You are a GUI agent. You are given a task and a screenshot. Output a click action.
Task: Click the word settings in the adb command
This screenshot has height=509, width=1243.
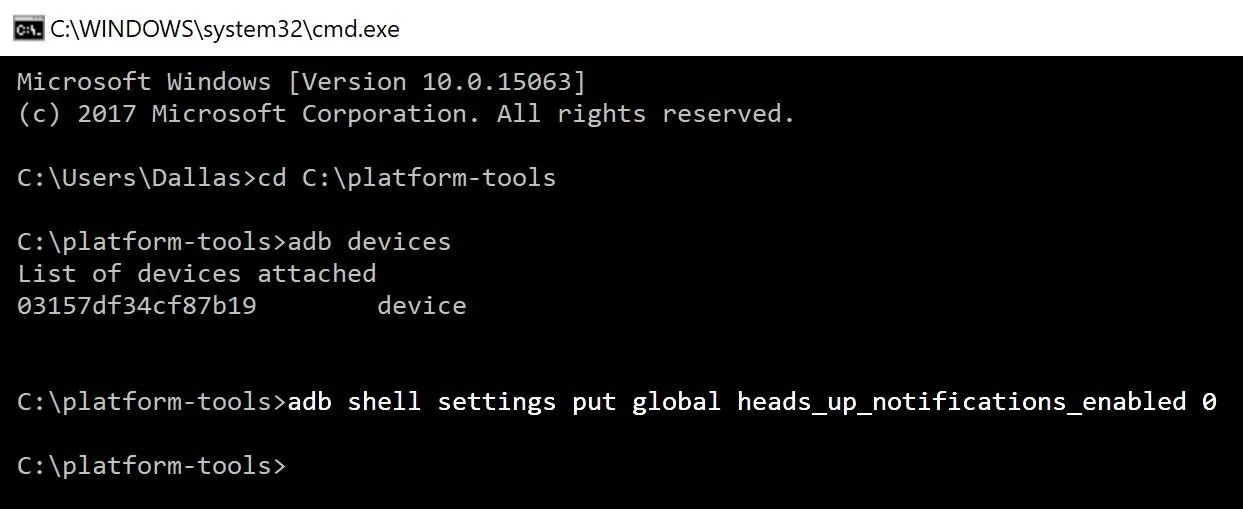tap(496, 402)
